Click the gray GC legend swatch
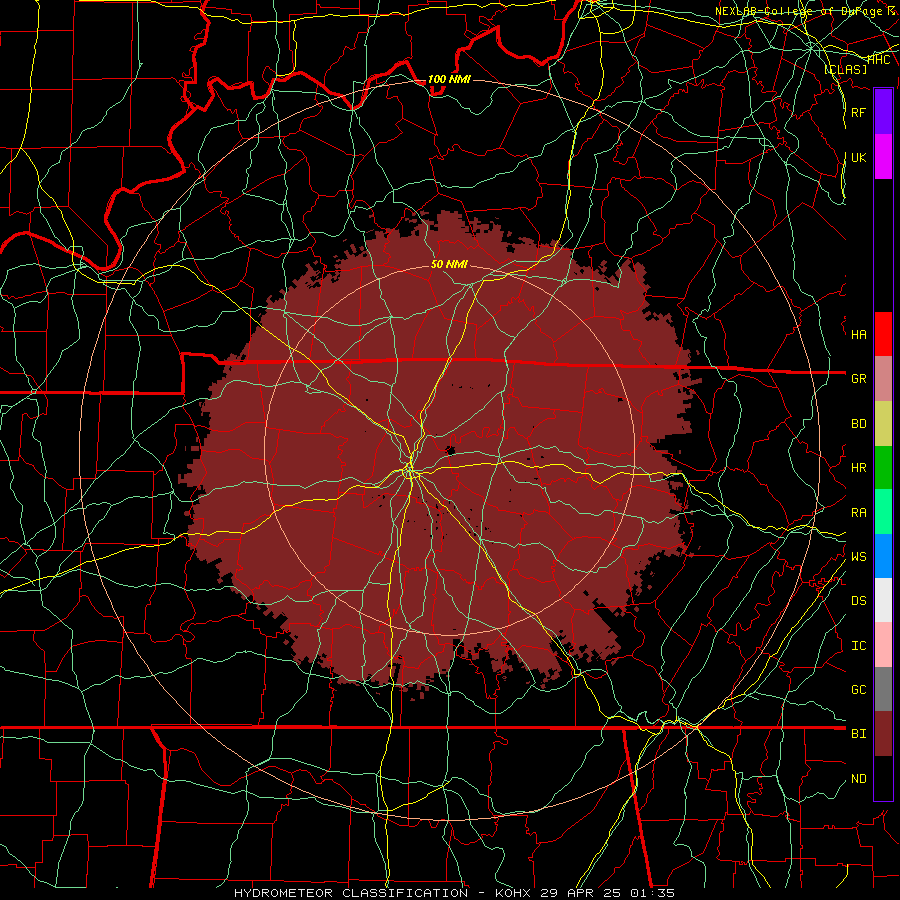 (x=883, y=689)
